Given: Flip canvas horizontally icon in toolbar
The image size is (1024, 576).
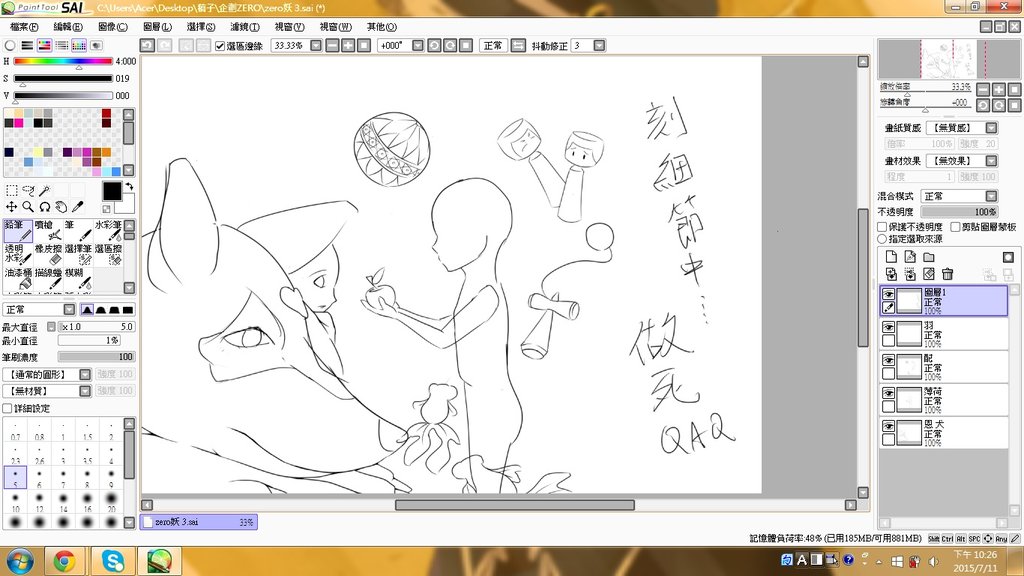Looking at the screenshot, I should pos(518,45).
